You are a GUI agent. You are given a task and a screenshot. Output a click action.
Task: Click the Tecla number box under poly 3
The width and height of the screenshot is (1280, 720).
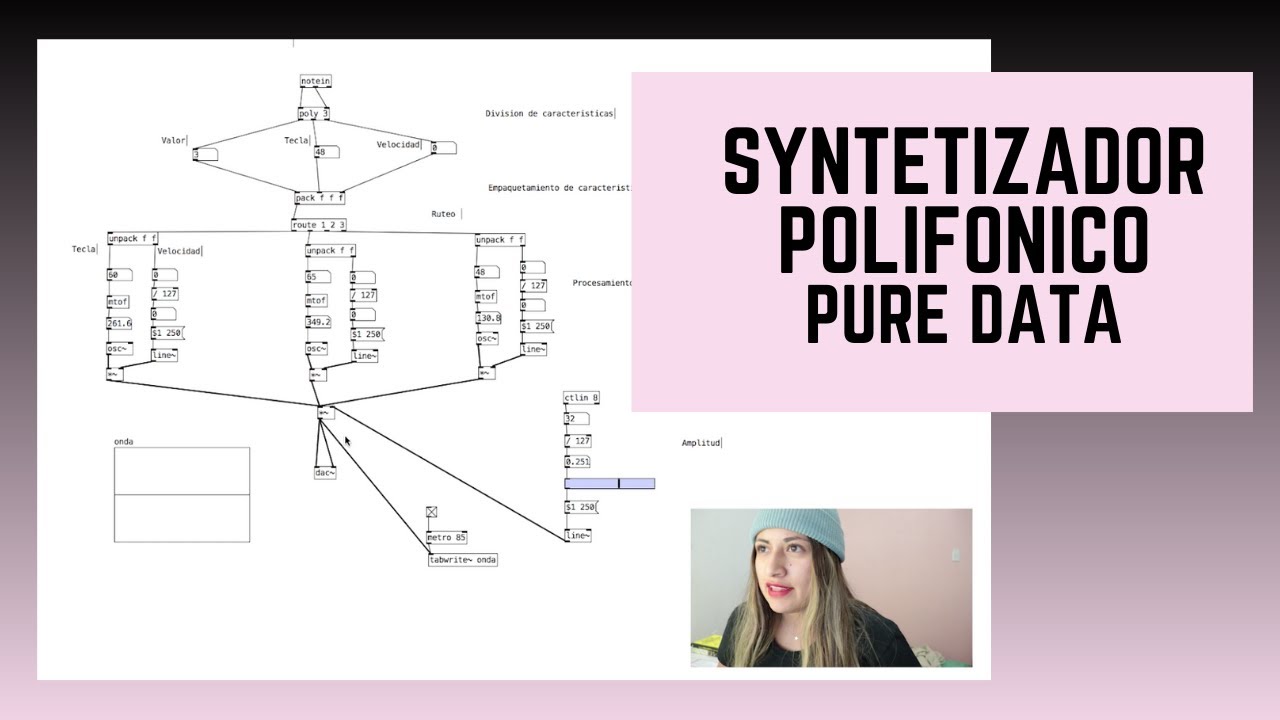326,152
